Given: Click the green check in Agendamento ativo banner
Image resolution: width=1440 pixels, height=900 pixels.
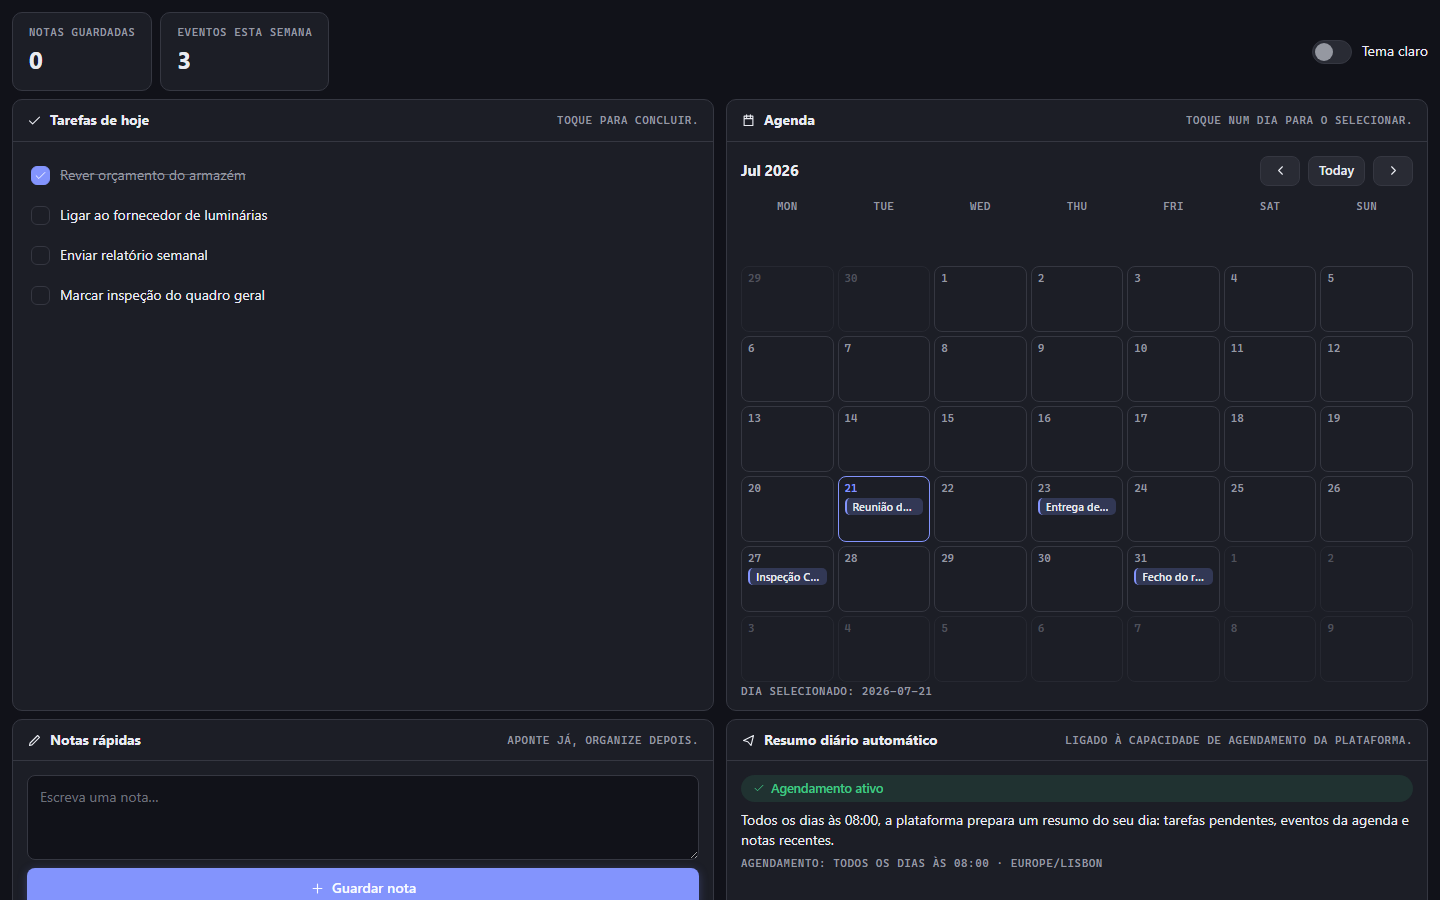Looking at the screenshot, I should point(759,789).
